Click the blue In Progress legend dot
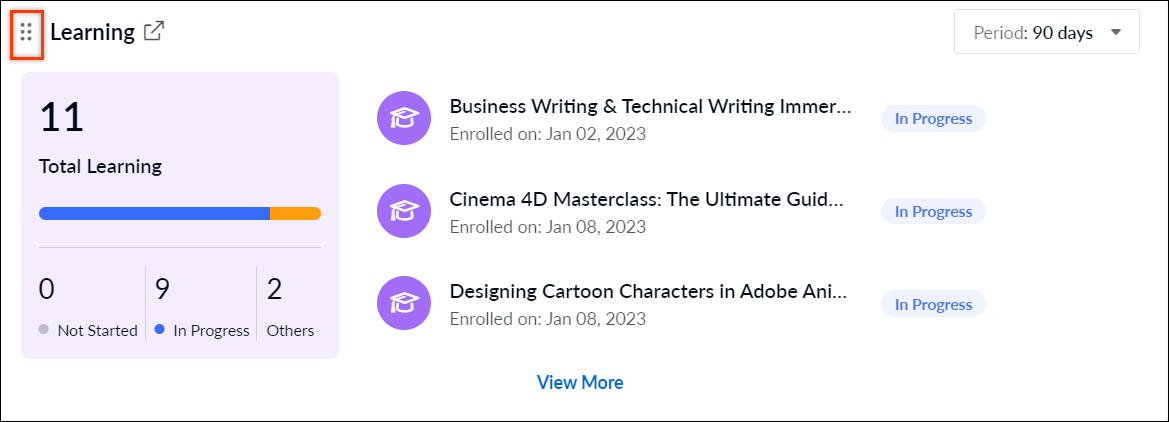Viewport: 1169px width, 422px height. (x=160, y=330)
